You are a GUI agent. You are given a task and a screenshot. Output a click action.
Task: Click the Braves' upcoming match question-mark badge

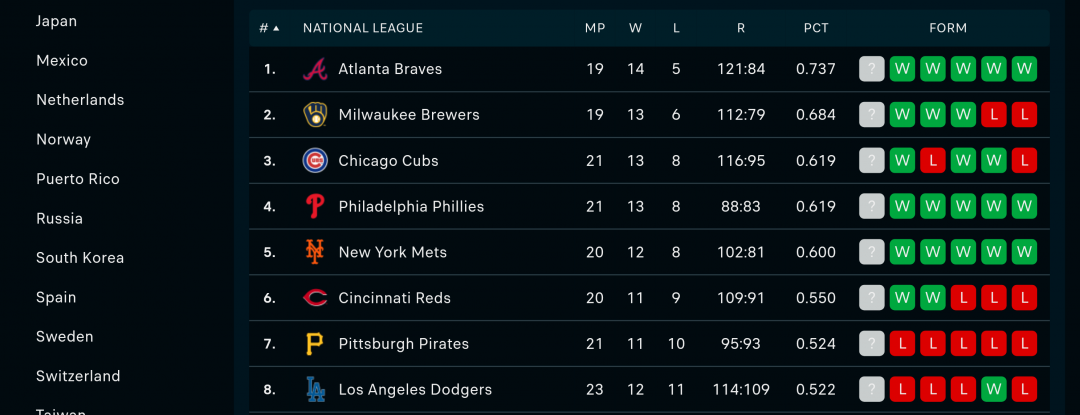point(872,69)
